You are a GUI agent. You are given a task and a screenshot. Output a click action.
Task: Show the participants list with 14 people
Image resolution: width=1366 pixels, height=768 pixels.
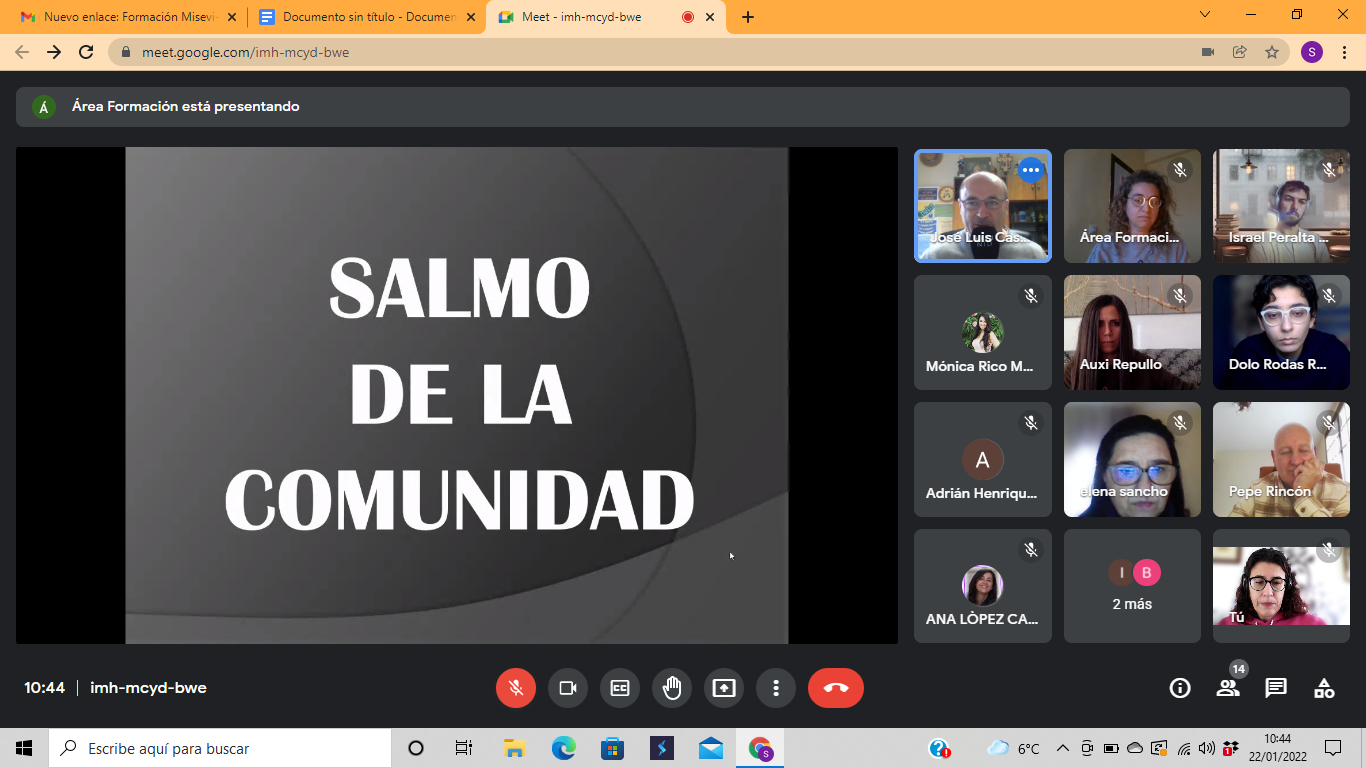point(1228,688)
